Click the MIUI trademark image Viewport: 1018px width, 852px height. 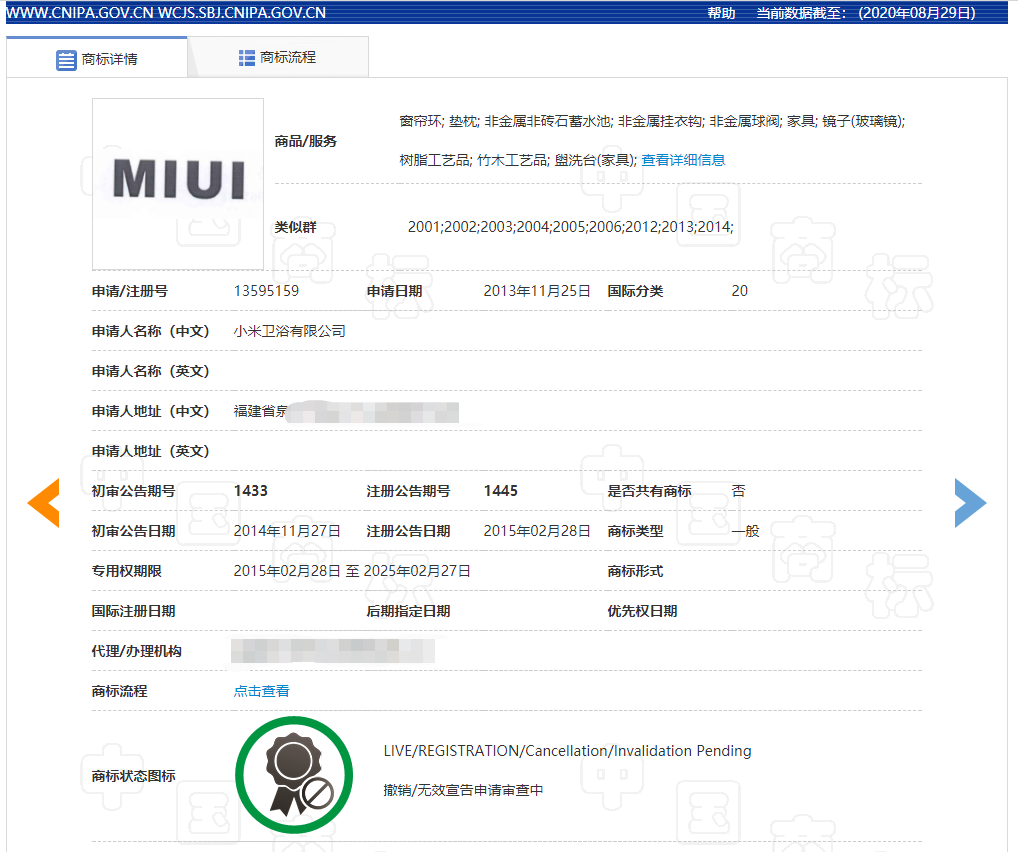[x=178, y=184]
